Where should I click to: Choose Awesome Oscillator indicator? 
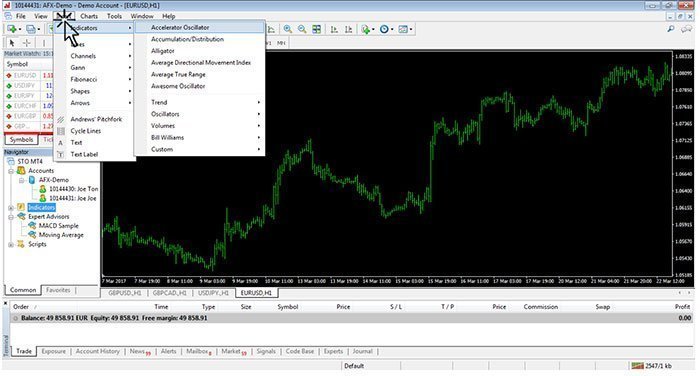click(199, 86)
